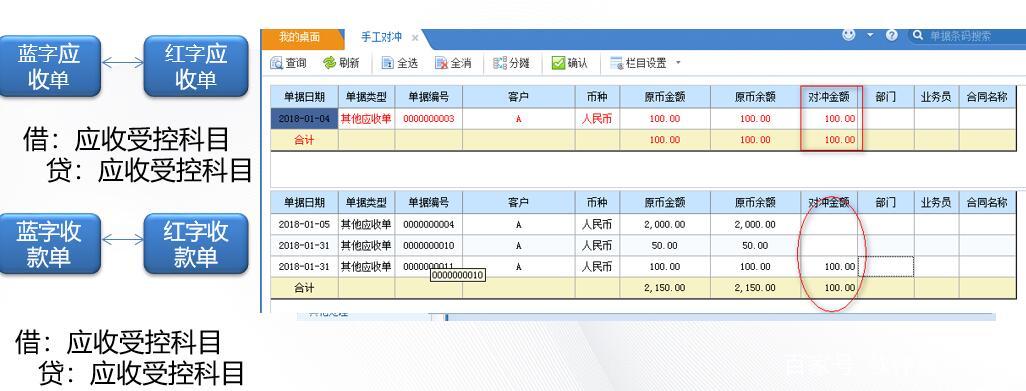Image resolution: width=1026 pixels, height=391 pixels.
Task: Click the 单据条码搜索 search field
Action: 968,36
